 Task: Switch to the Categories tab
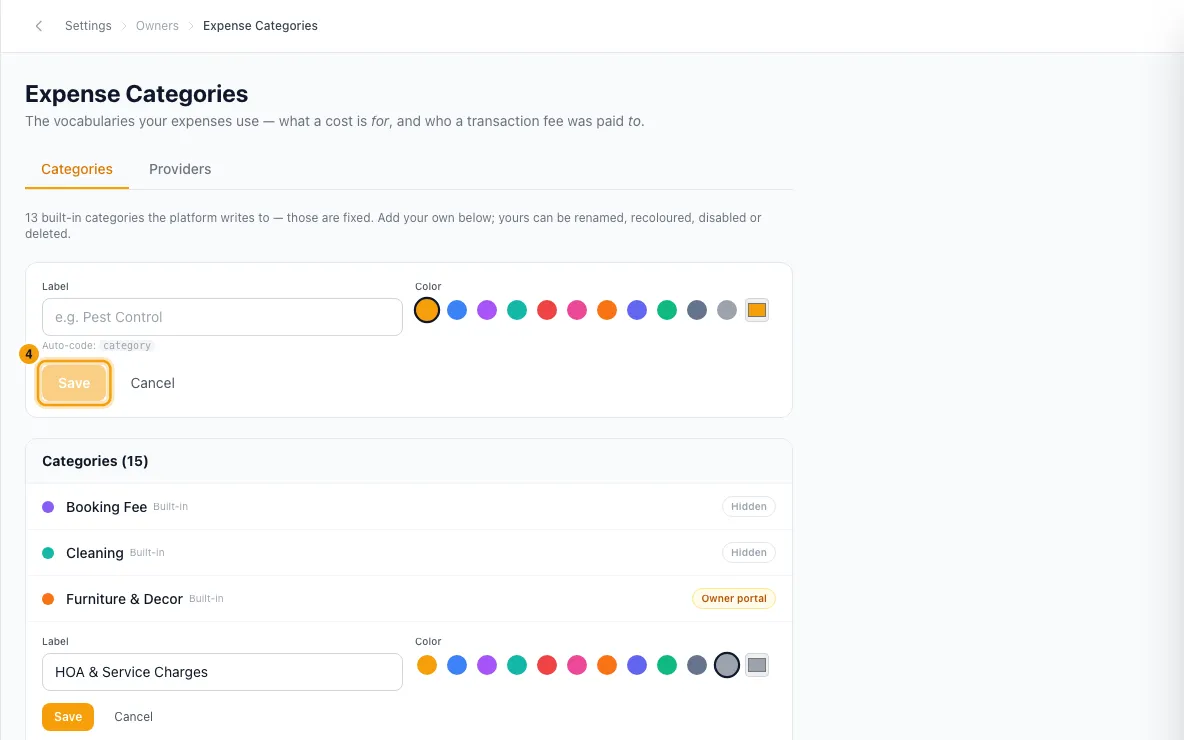point(77,169)
